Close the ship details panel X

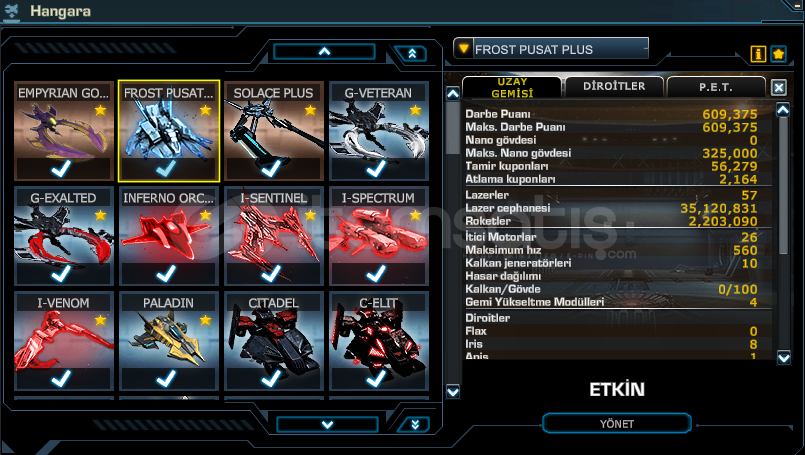(778, 87)
